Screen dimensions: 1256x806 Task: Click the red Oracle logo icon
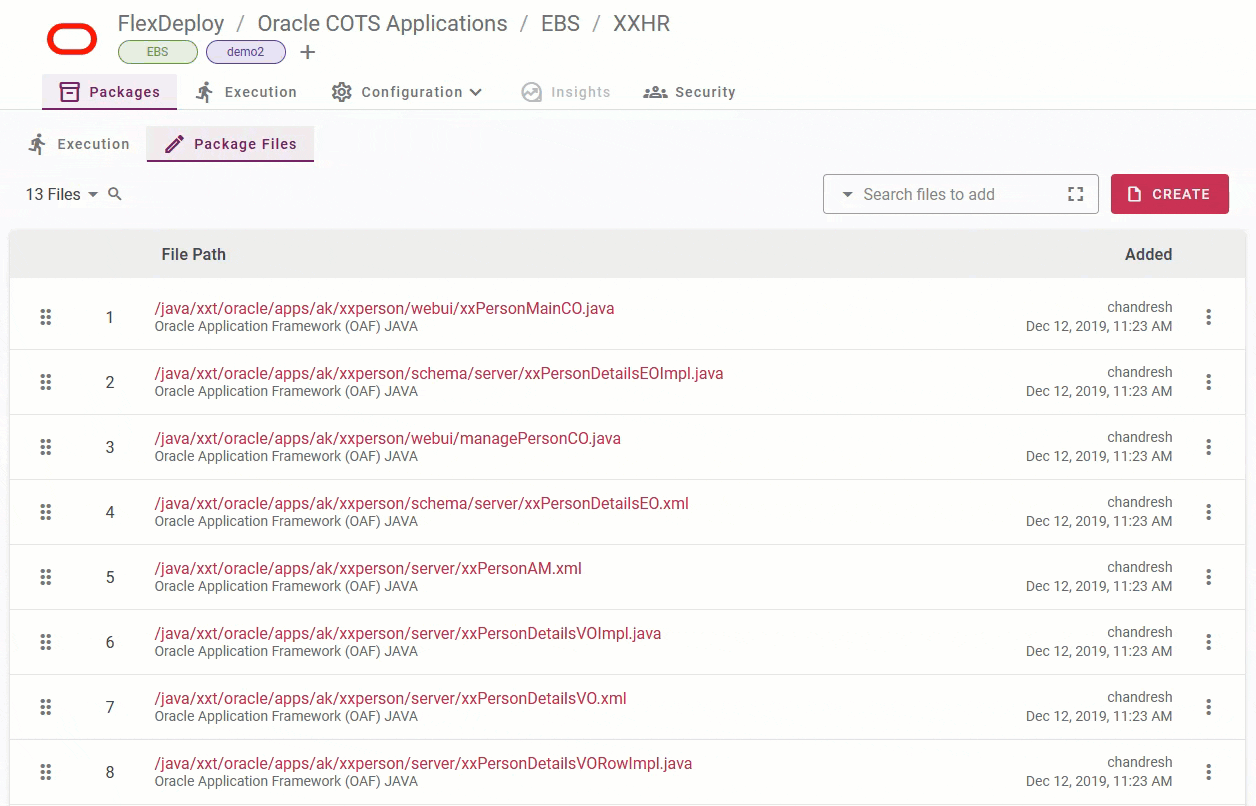click(x=72, y=40)
